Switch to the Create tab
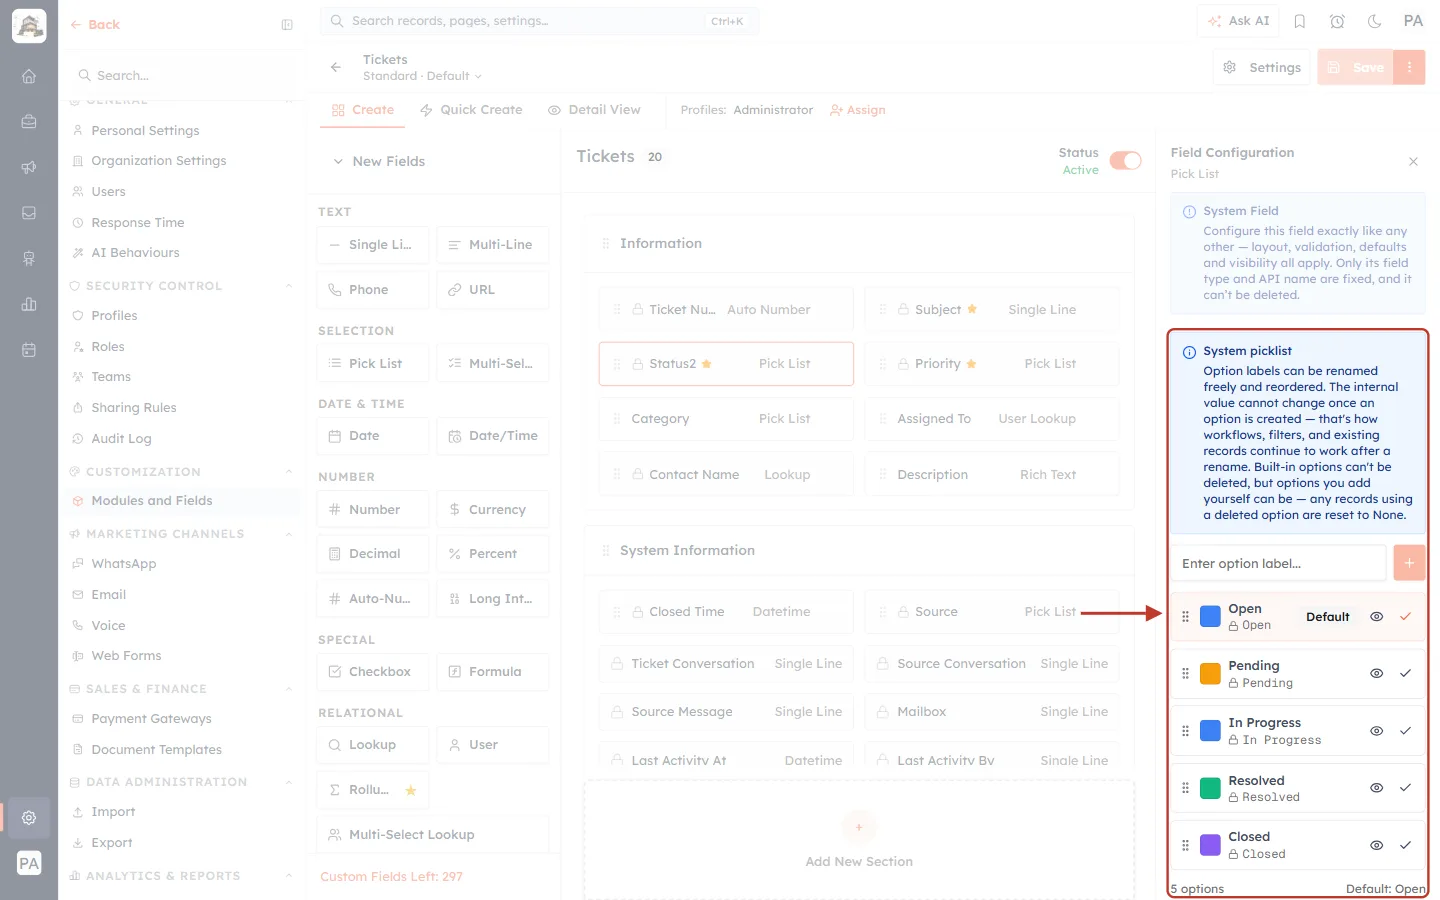The height and width of the screenshot is (900, 1440). coord(363,110)
